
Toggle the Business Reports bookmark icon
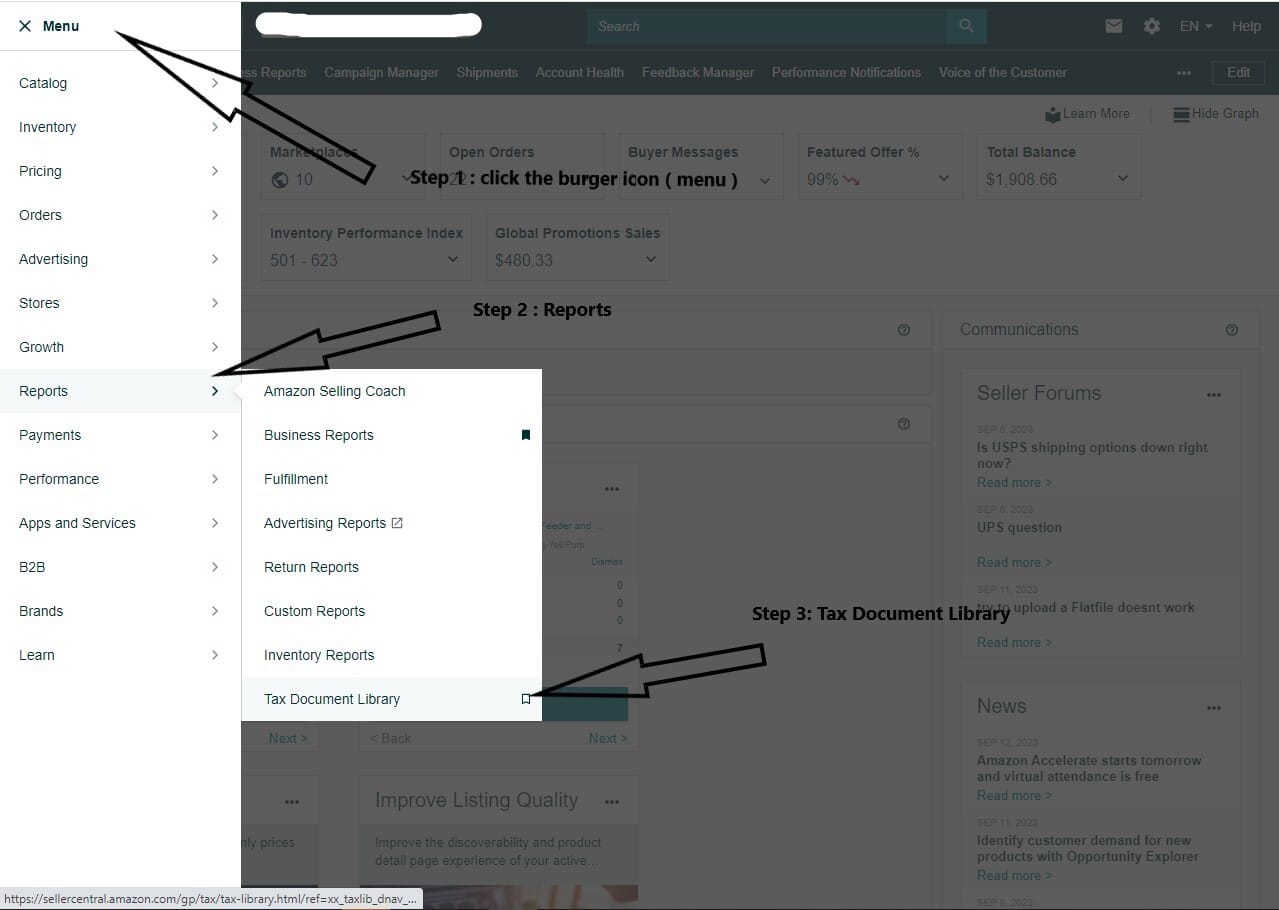click(x=526, y=435)
